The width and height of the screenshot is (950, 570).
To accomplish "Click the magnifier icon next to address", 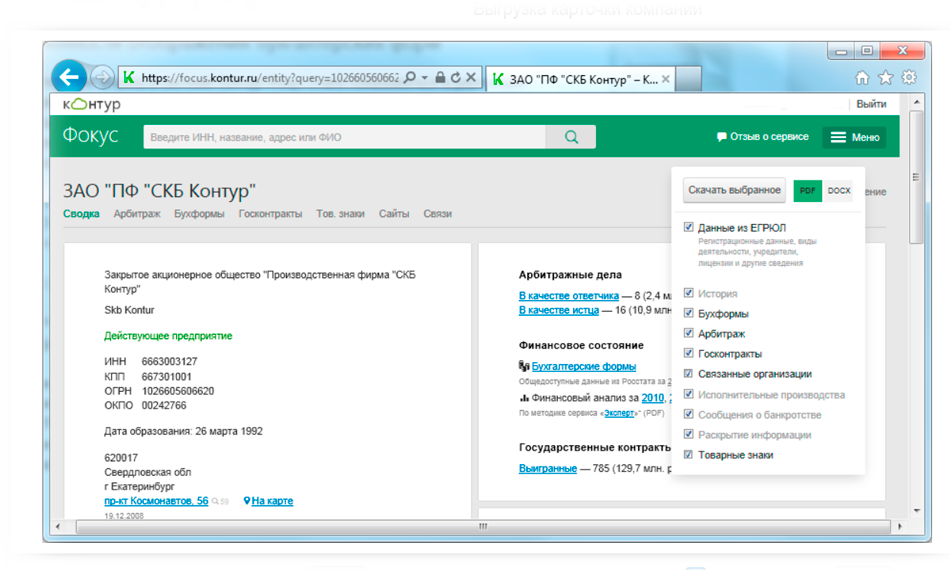I will click(x=215, y=502).
